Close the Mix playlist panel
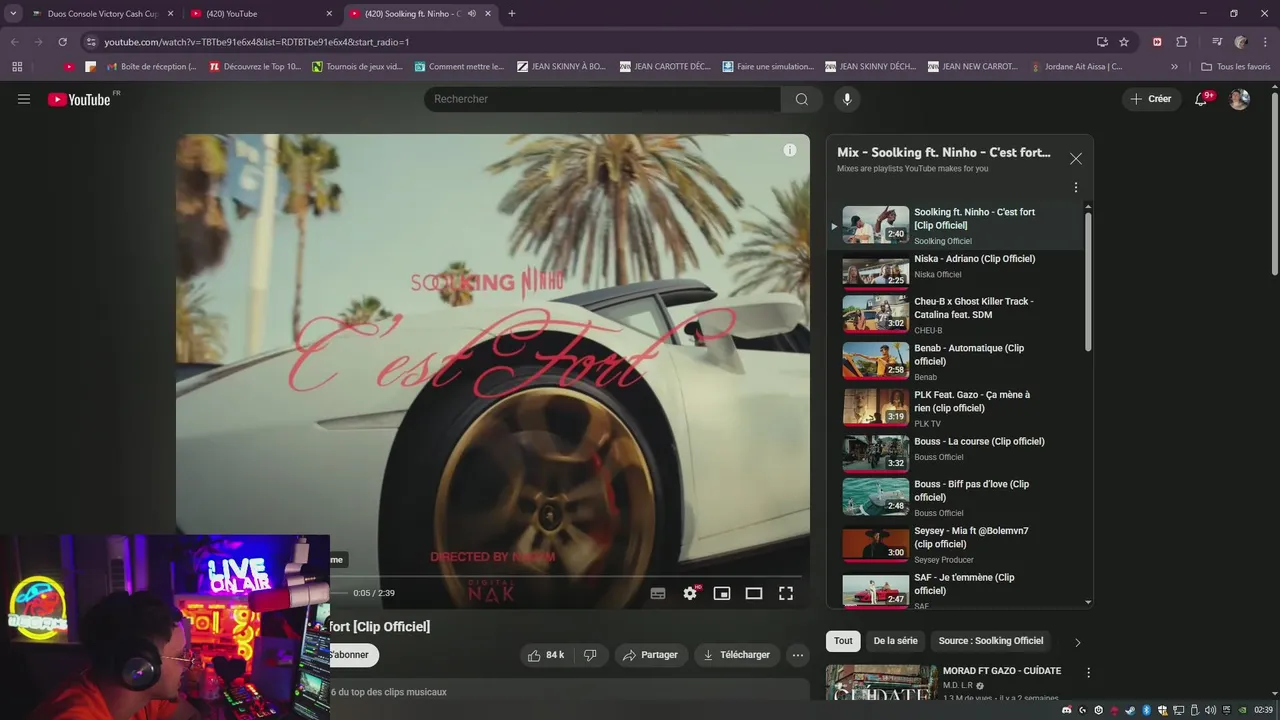The width and height of the screenshot is (1280, 720). tap(1076, 159)
